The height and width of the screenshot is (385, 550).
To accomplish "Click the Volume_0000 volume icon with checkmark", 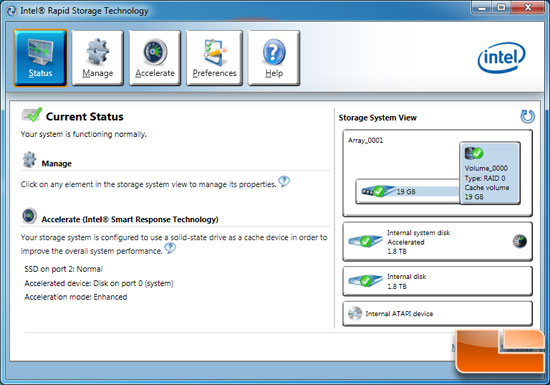I will [474, 153].
